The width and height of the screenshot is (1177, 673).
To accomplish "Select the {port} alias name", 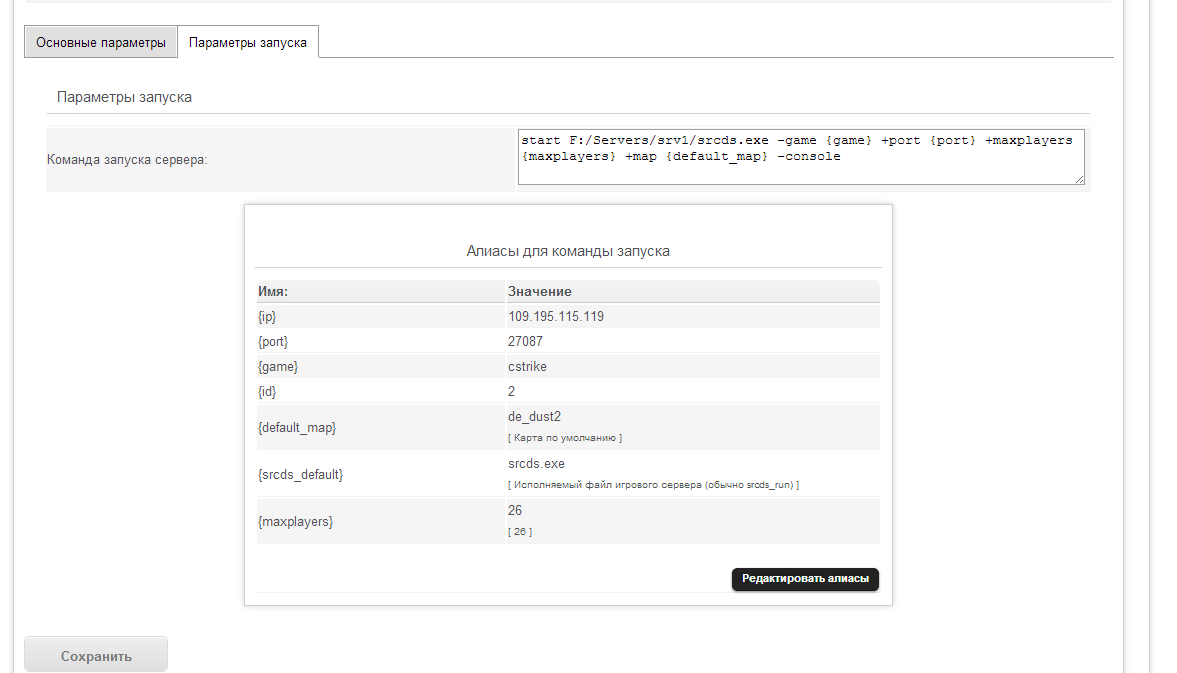I will click(x=273, y=341).
